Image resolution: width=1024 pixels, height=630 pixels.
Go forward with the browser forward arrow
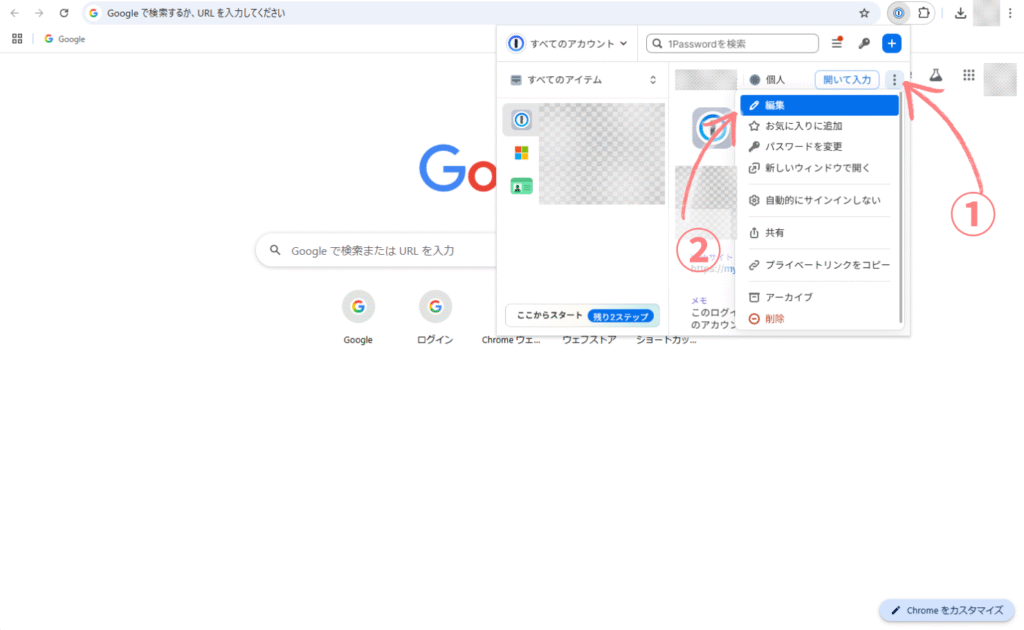(39, 13)
